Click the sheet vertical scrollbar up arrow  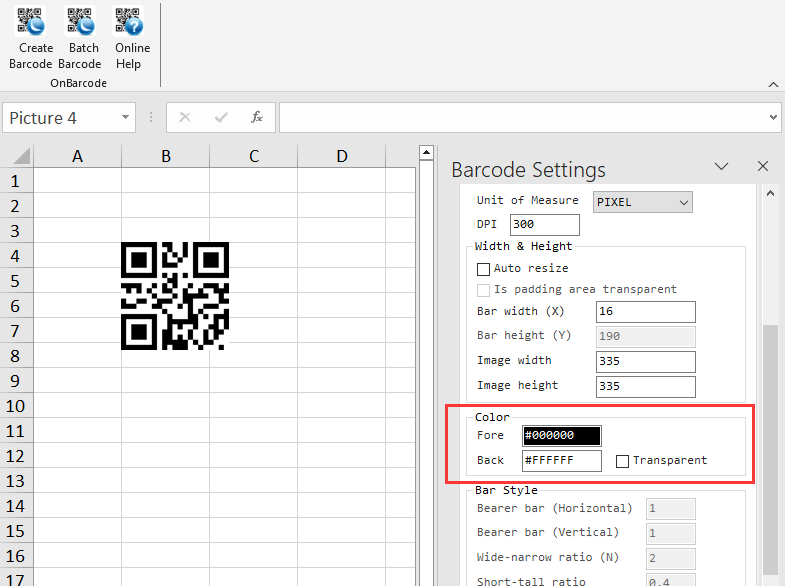point(426,152)
